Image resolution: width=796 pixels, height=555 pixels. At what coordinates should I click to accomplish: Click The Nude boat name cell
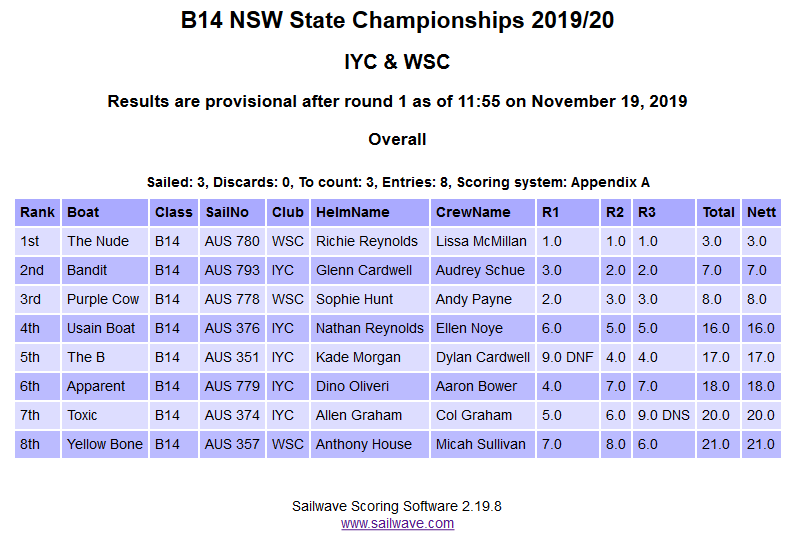tap(105, 241)
